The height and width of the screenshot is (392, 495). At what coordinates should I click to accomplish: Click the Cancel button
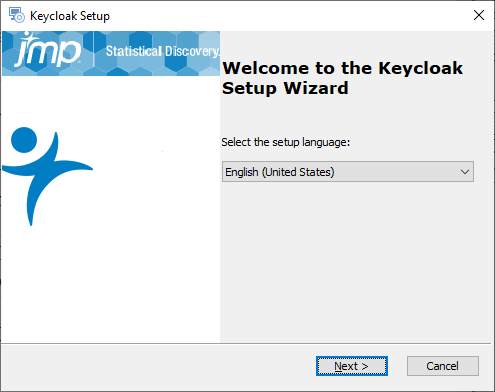(x=443, y=366)
